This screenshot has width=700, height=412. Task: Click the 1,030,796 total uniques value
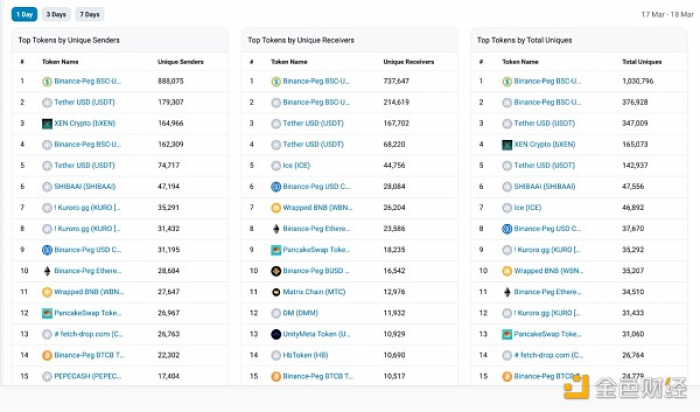pyautogui.click(x=638, y=81)
